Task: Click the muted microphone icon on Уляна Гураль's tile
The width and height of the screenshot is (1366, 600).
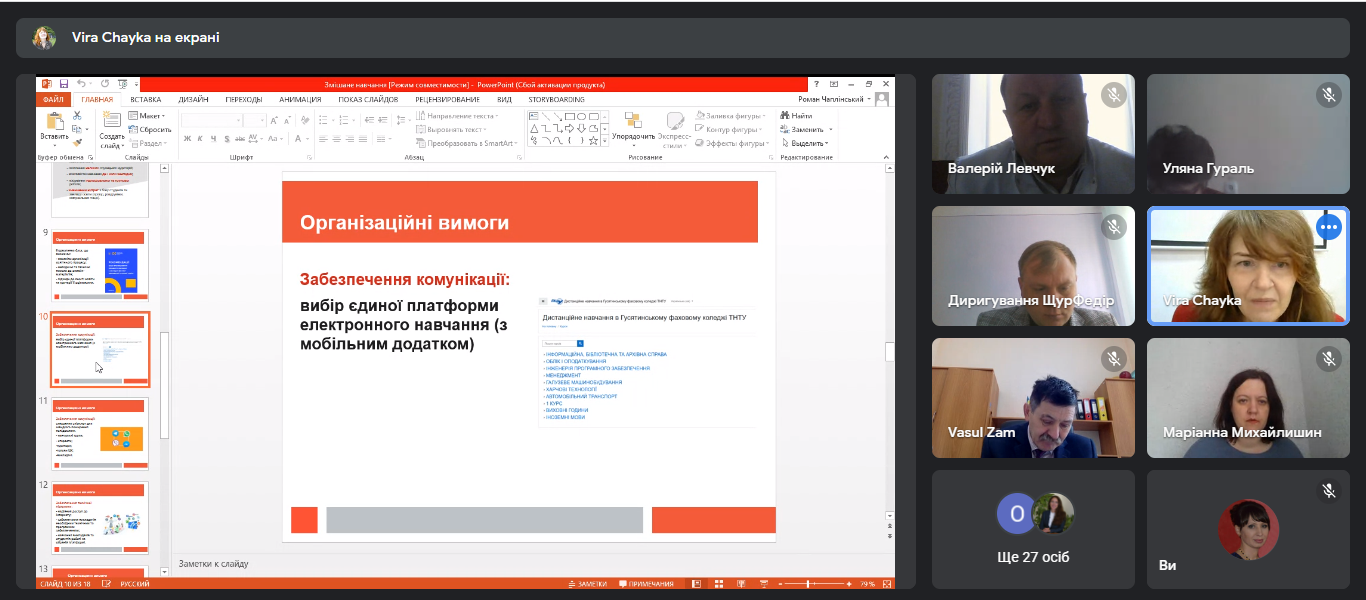Action: click(1328, 95)
